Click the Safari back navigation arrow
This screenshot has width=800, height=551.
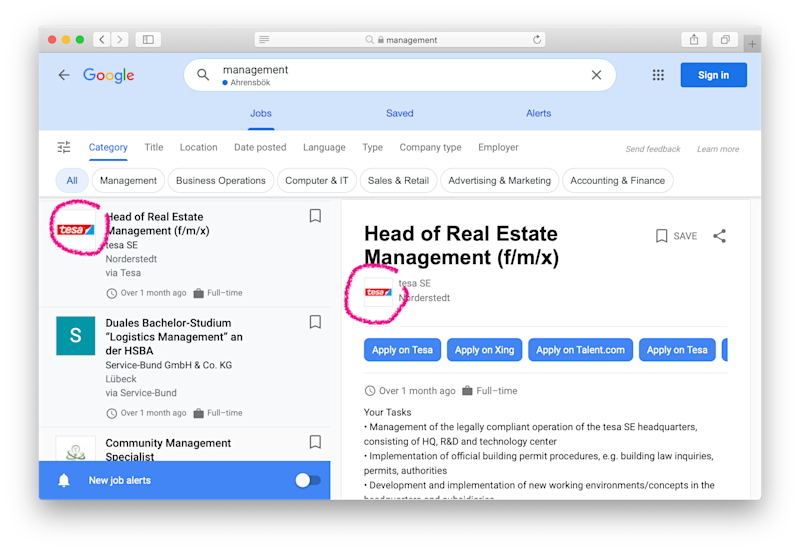102,40
